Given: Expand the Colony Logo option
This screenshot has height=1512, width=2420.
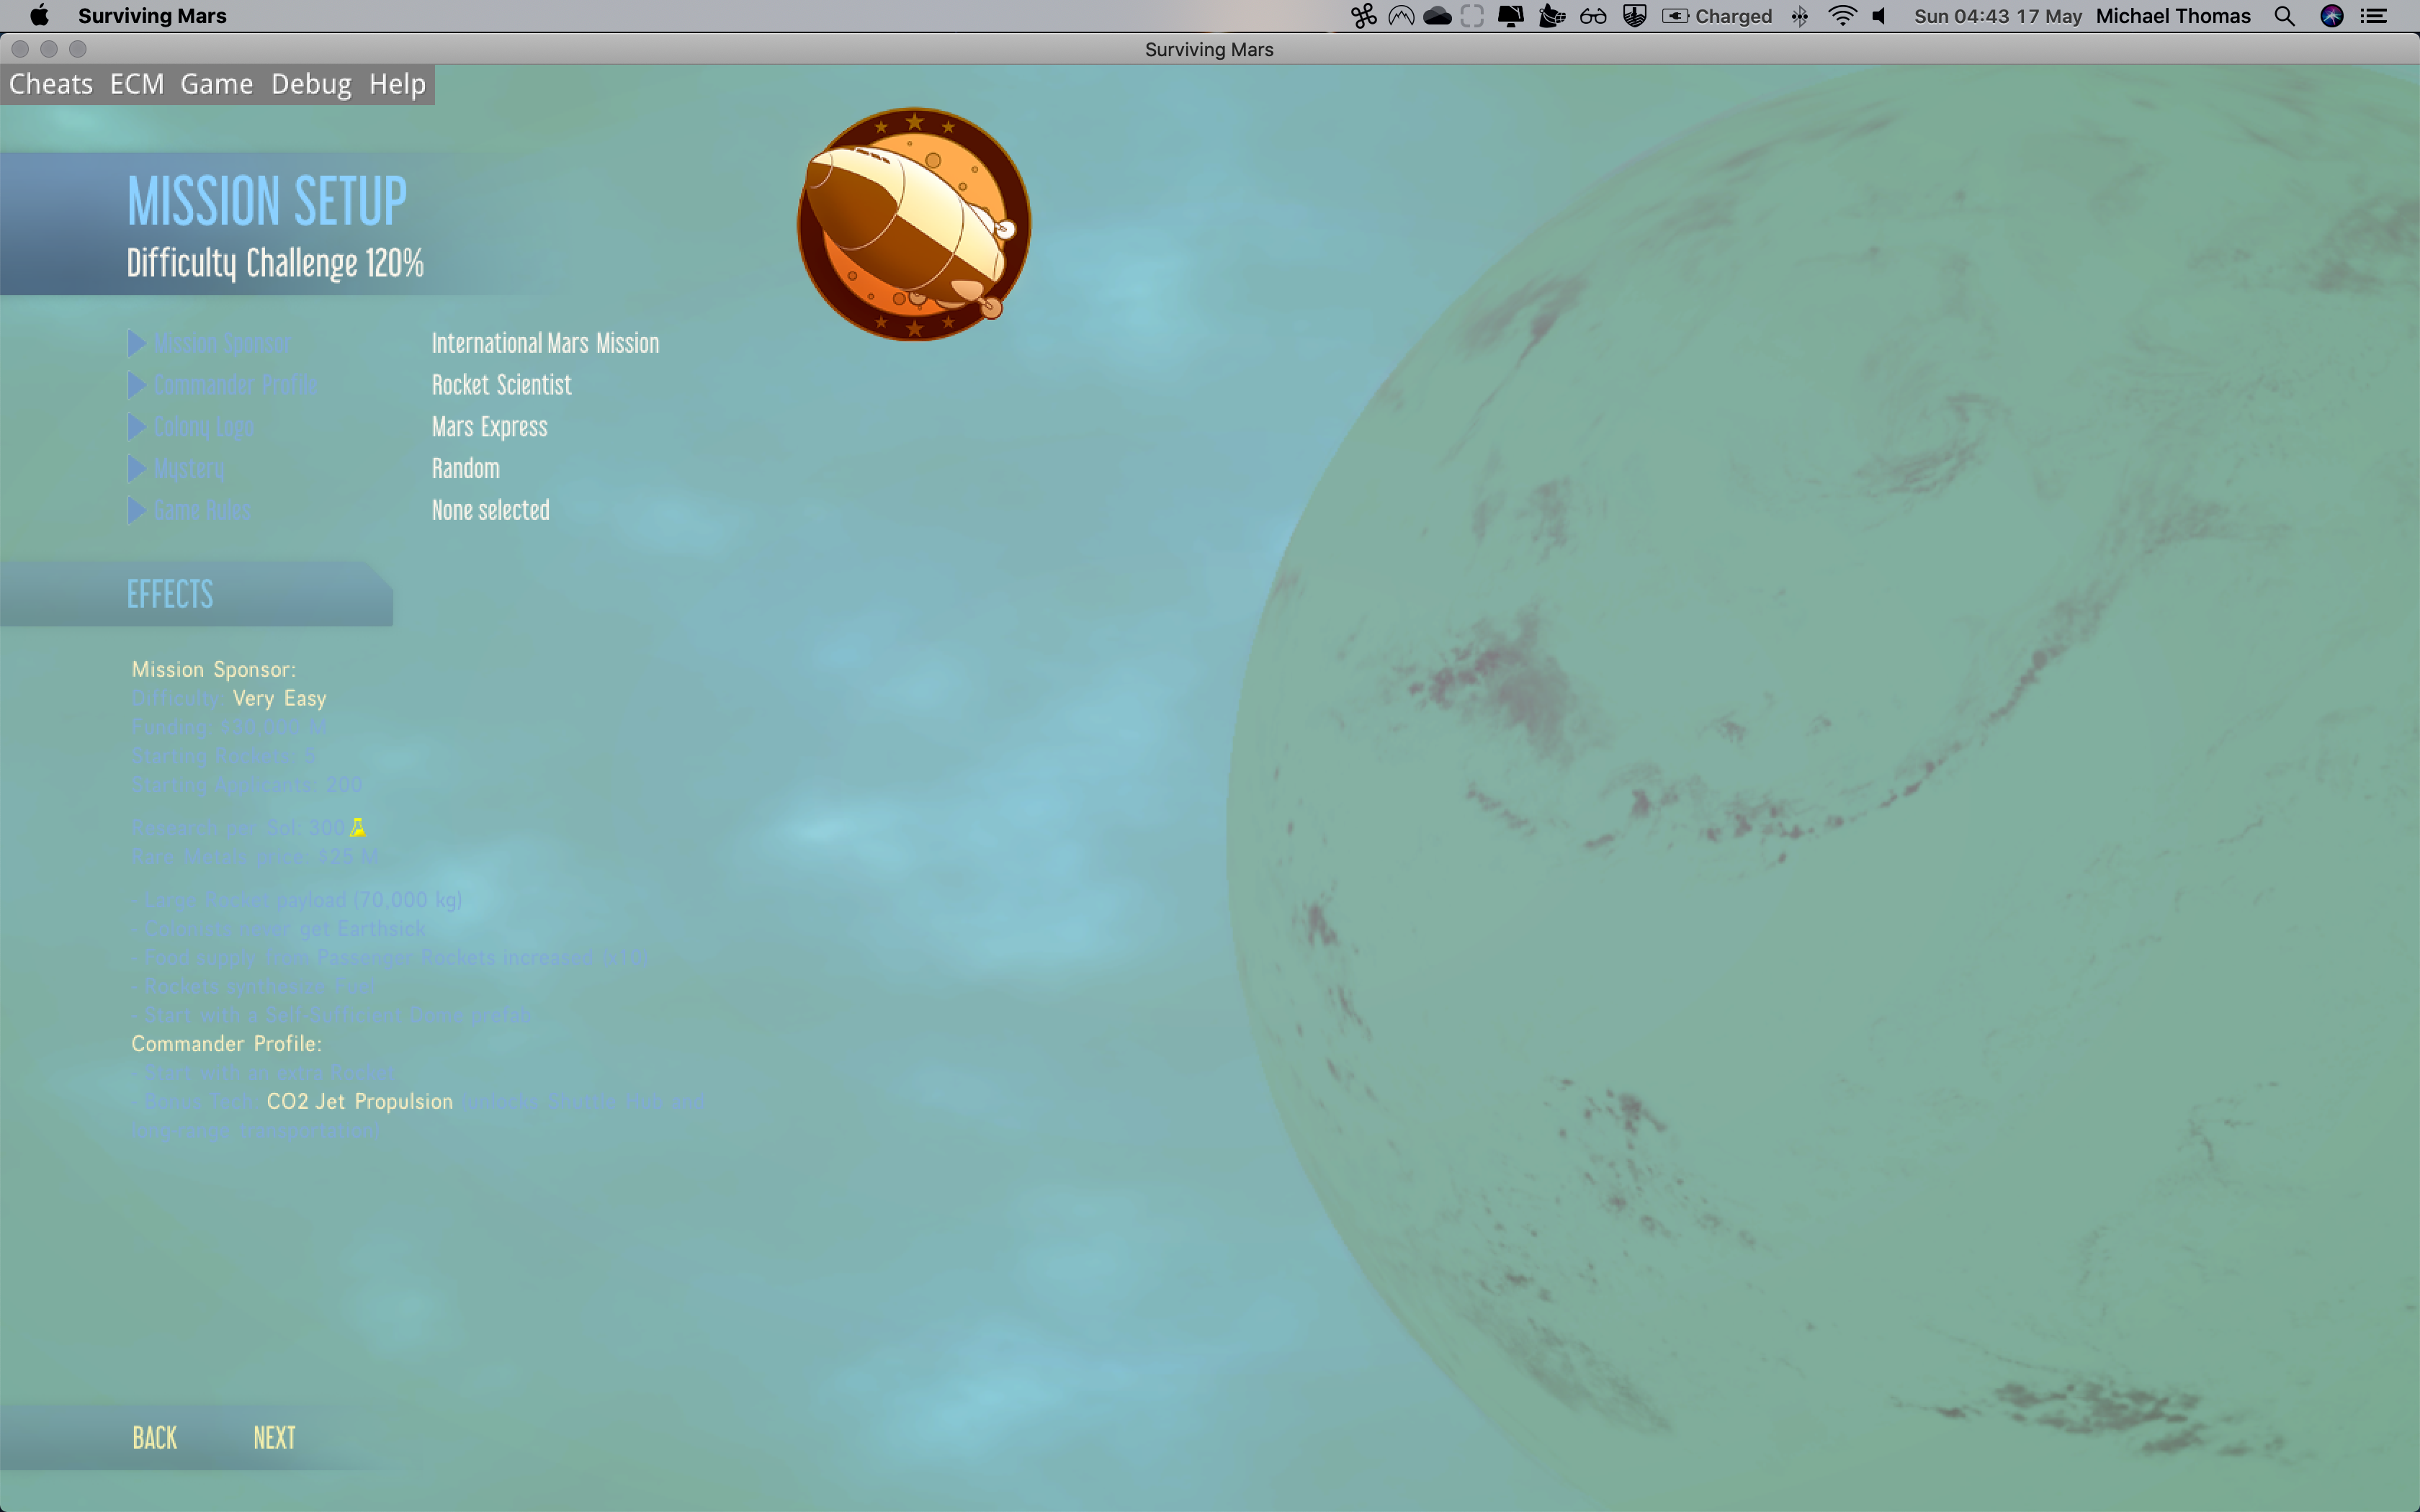Looking at the screenshot, I should (191, 427).
